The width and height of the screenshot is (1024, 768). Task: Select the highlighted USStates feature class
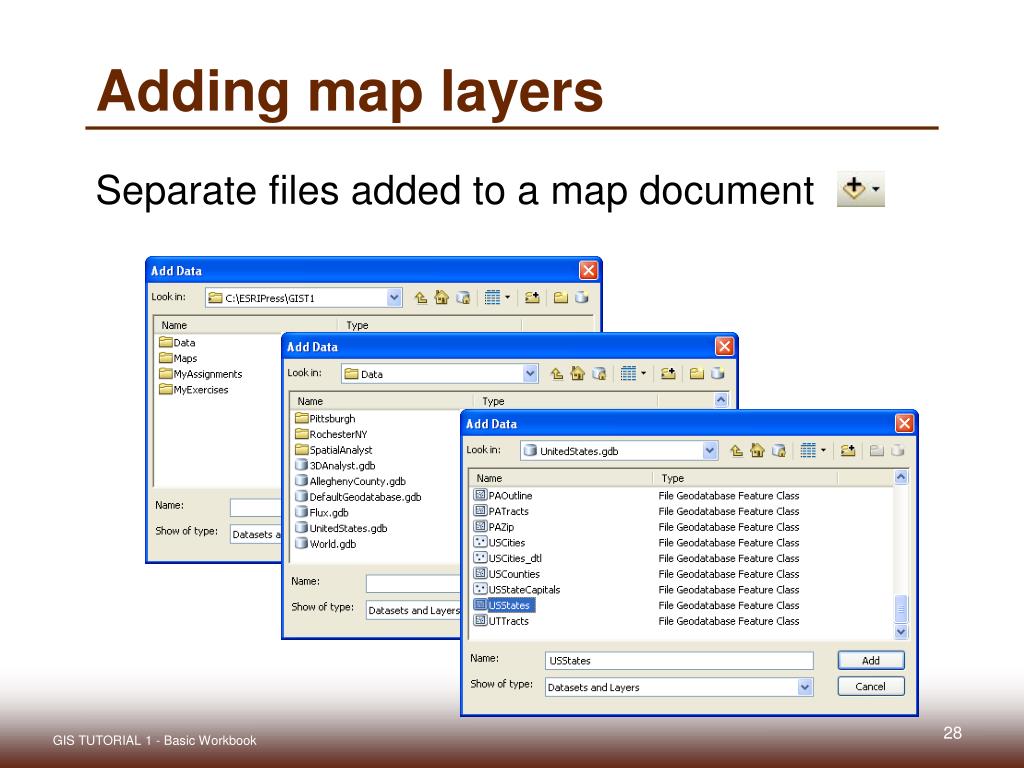[504, 605]
